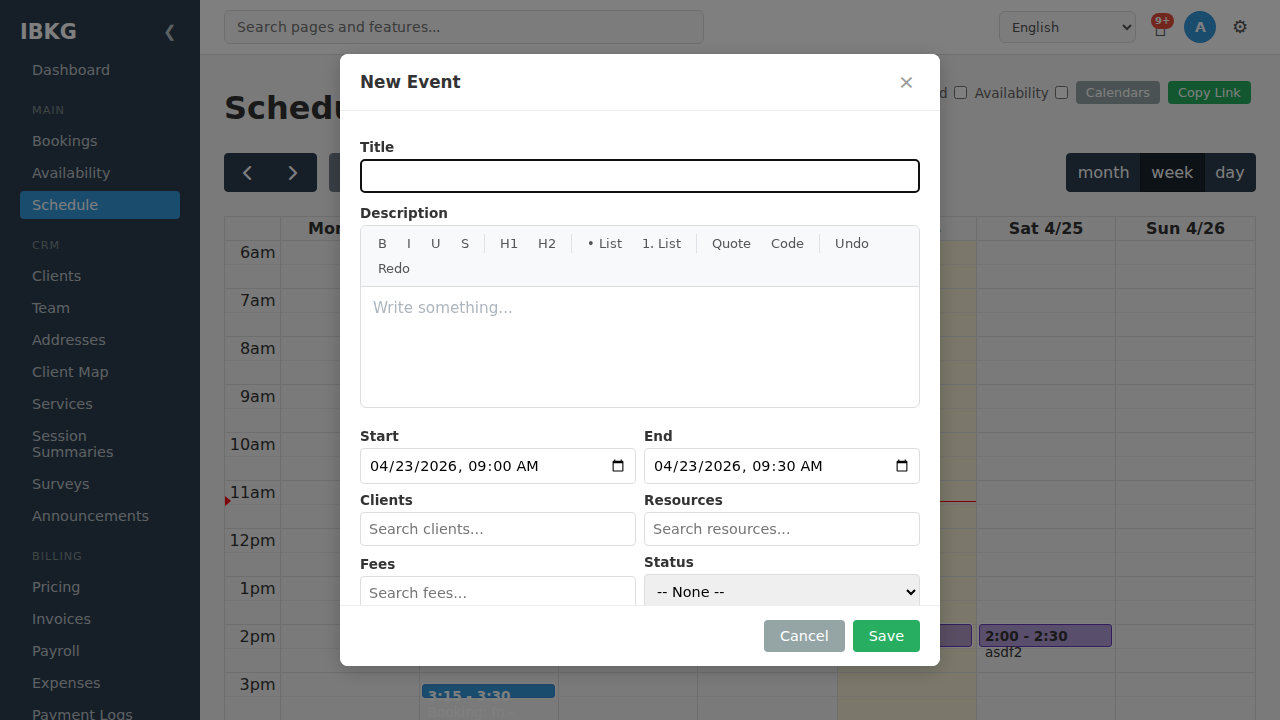Apply H2 heading style
Viewport: 1280px width, 720px height.
tap(547, 243)
